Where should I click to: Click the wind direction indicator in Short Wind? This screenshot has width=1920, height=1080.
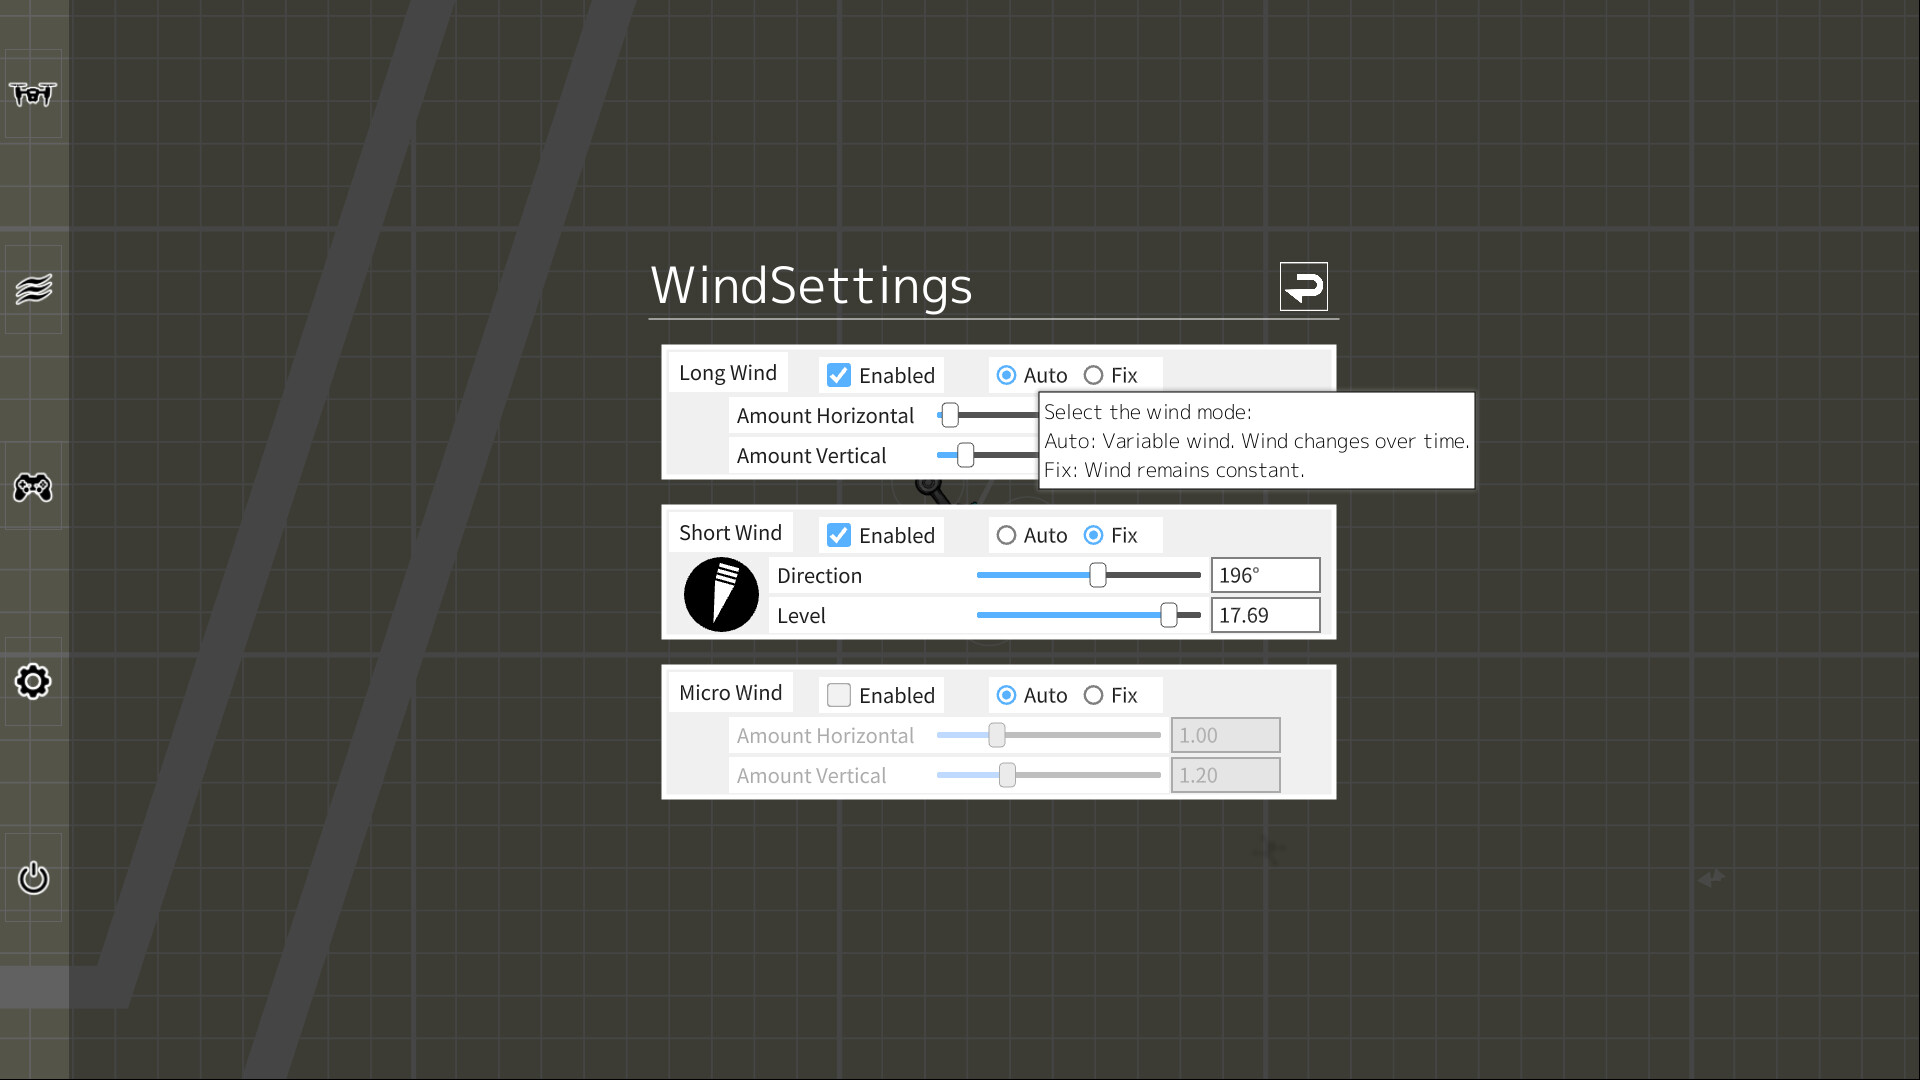721,594
